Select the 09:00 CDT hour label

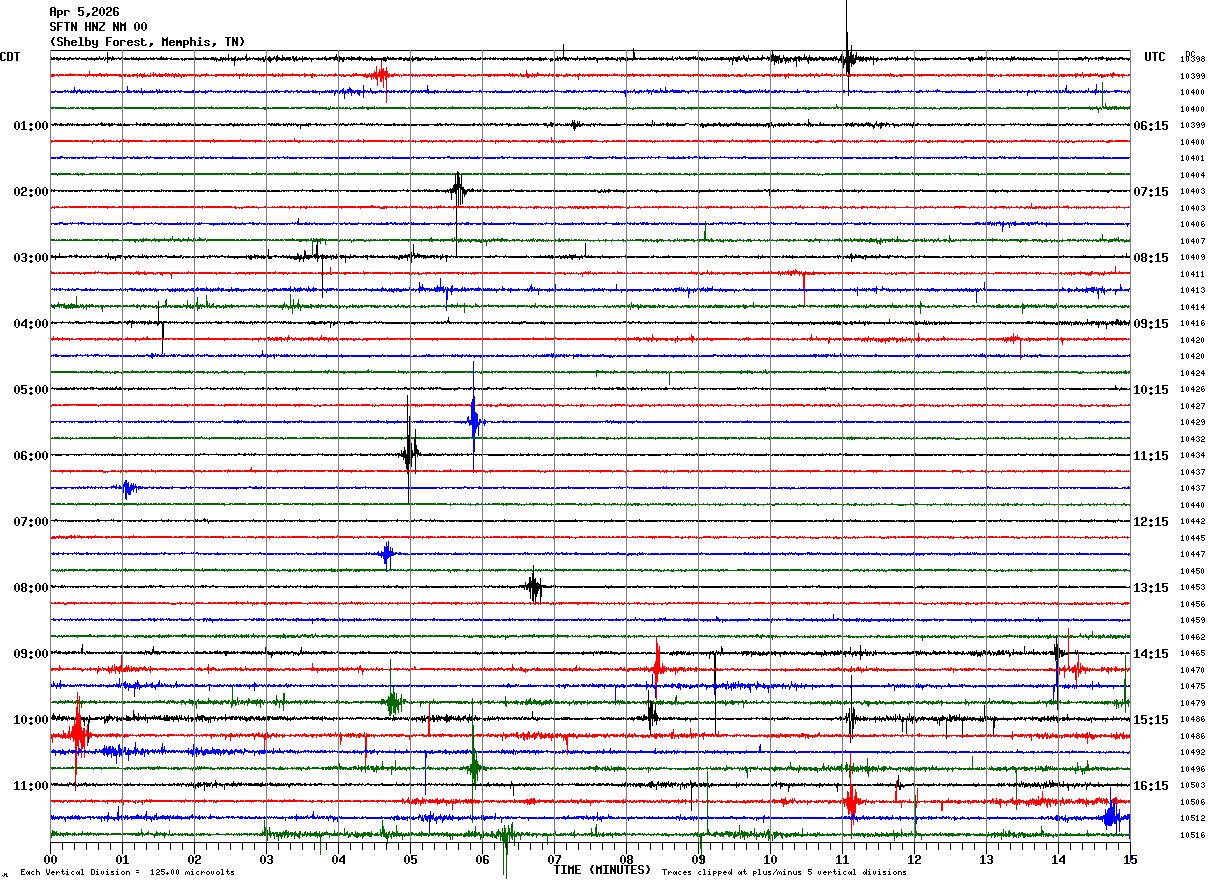tap(31, 654)
